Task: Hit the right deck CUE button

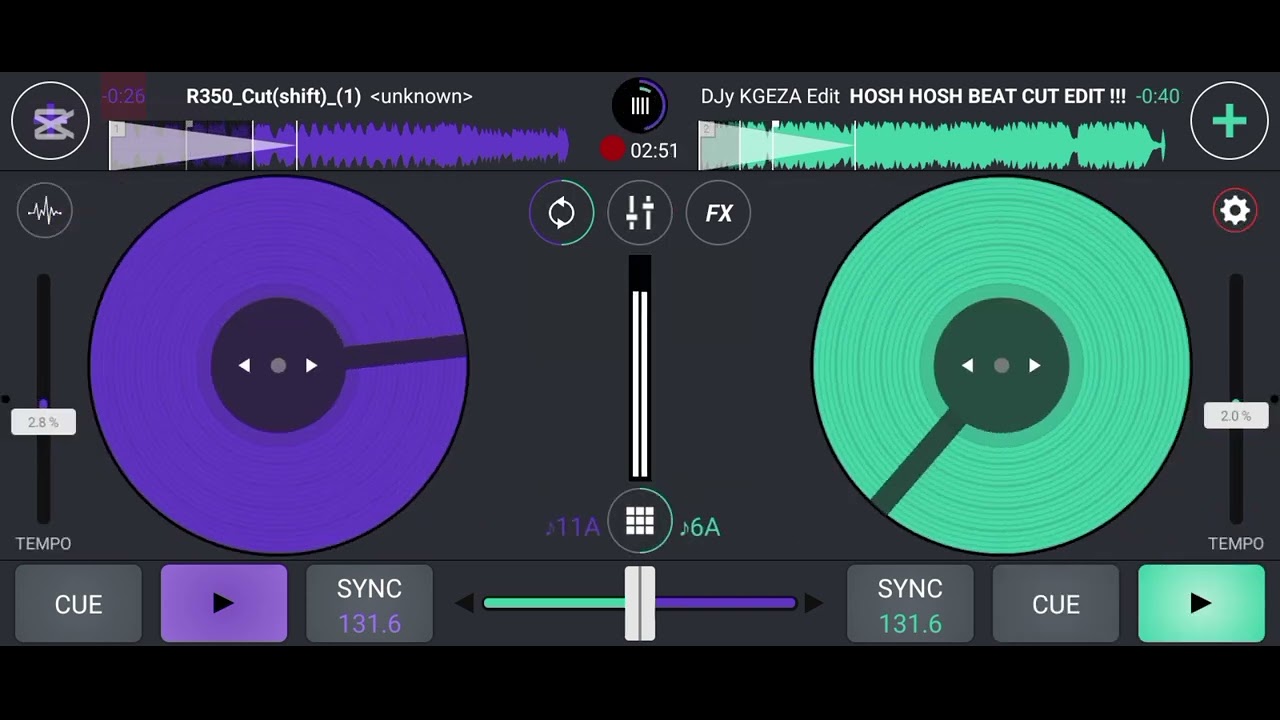Action: 1056,603
